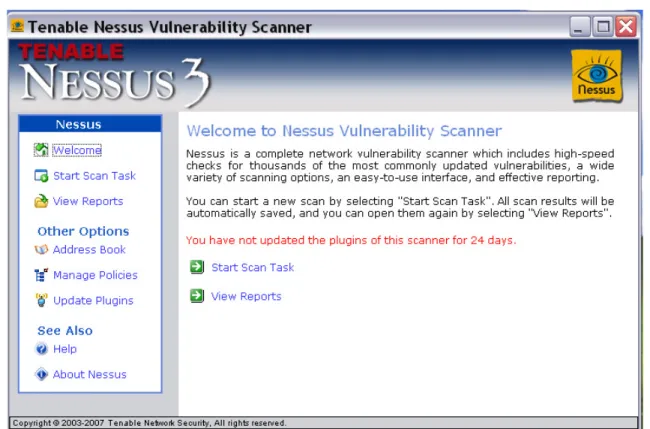
Task: Click Start Scan Task link in main pane
Action: (x=253, y=267)
